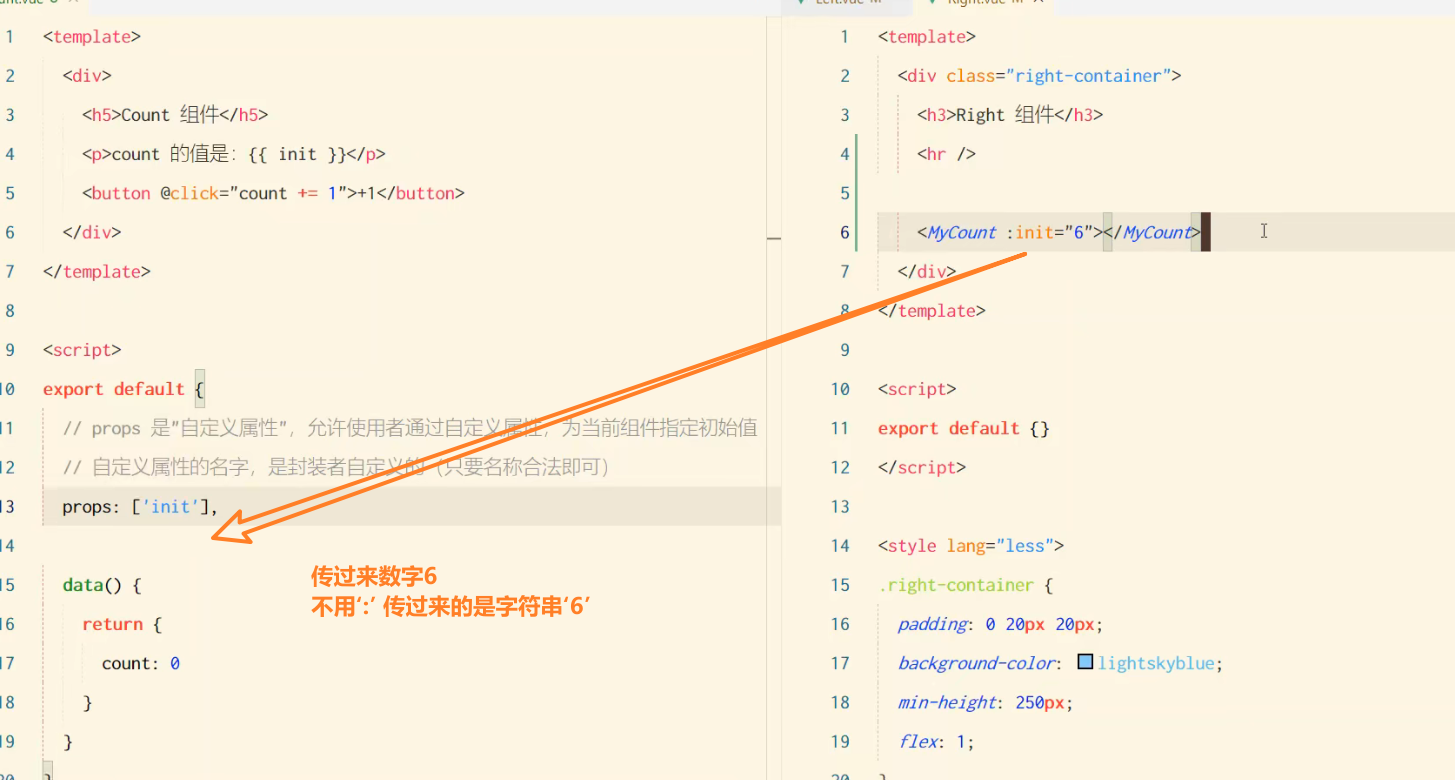Click the 'count: 0' line

[x=141, y=663]
